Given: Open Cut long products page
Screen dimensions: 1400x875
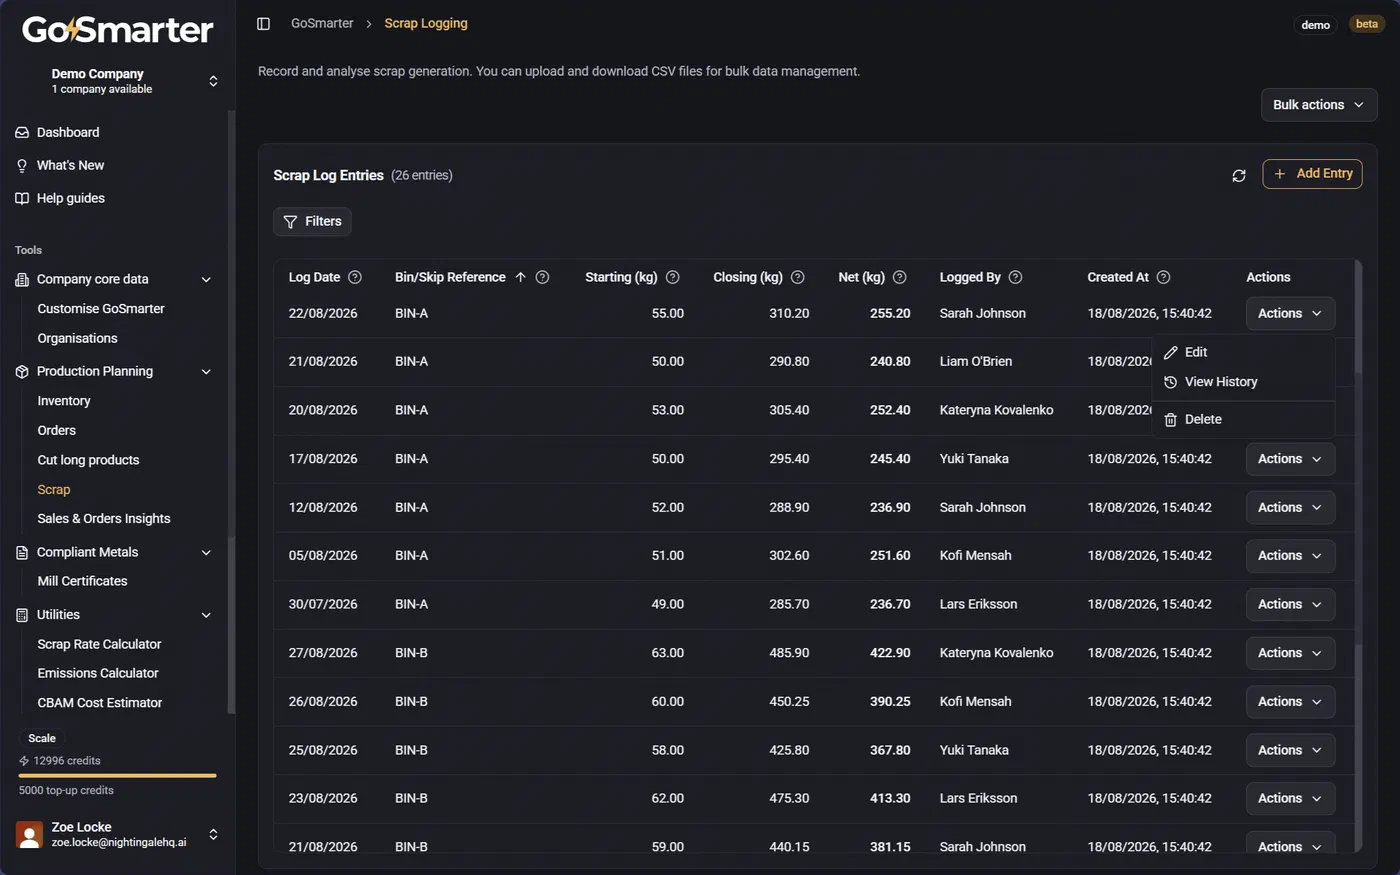Looking at the screenshot, I should [x=88, y=460].
